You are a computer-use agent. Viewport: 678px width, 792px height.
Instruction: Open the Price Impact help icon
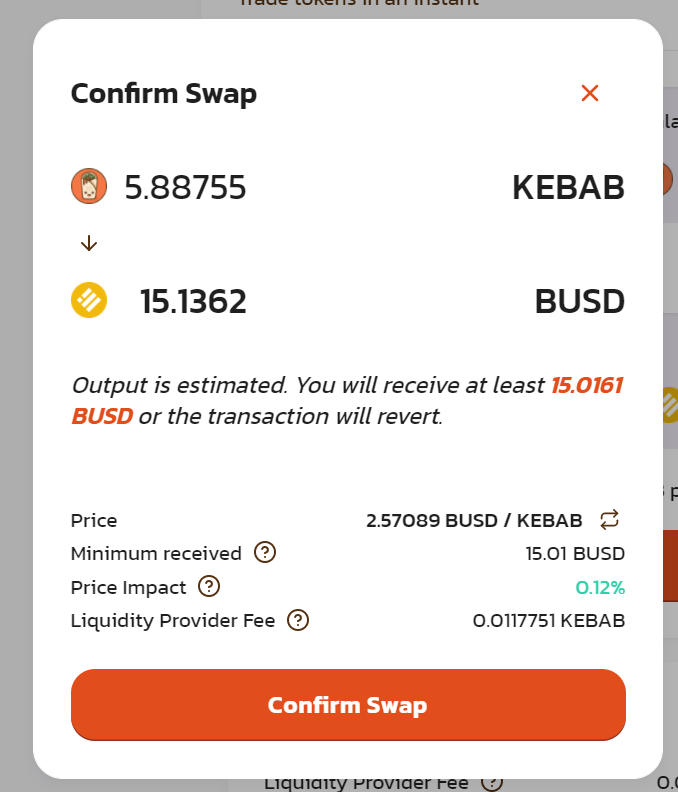[x=209, y=587]
